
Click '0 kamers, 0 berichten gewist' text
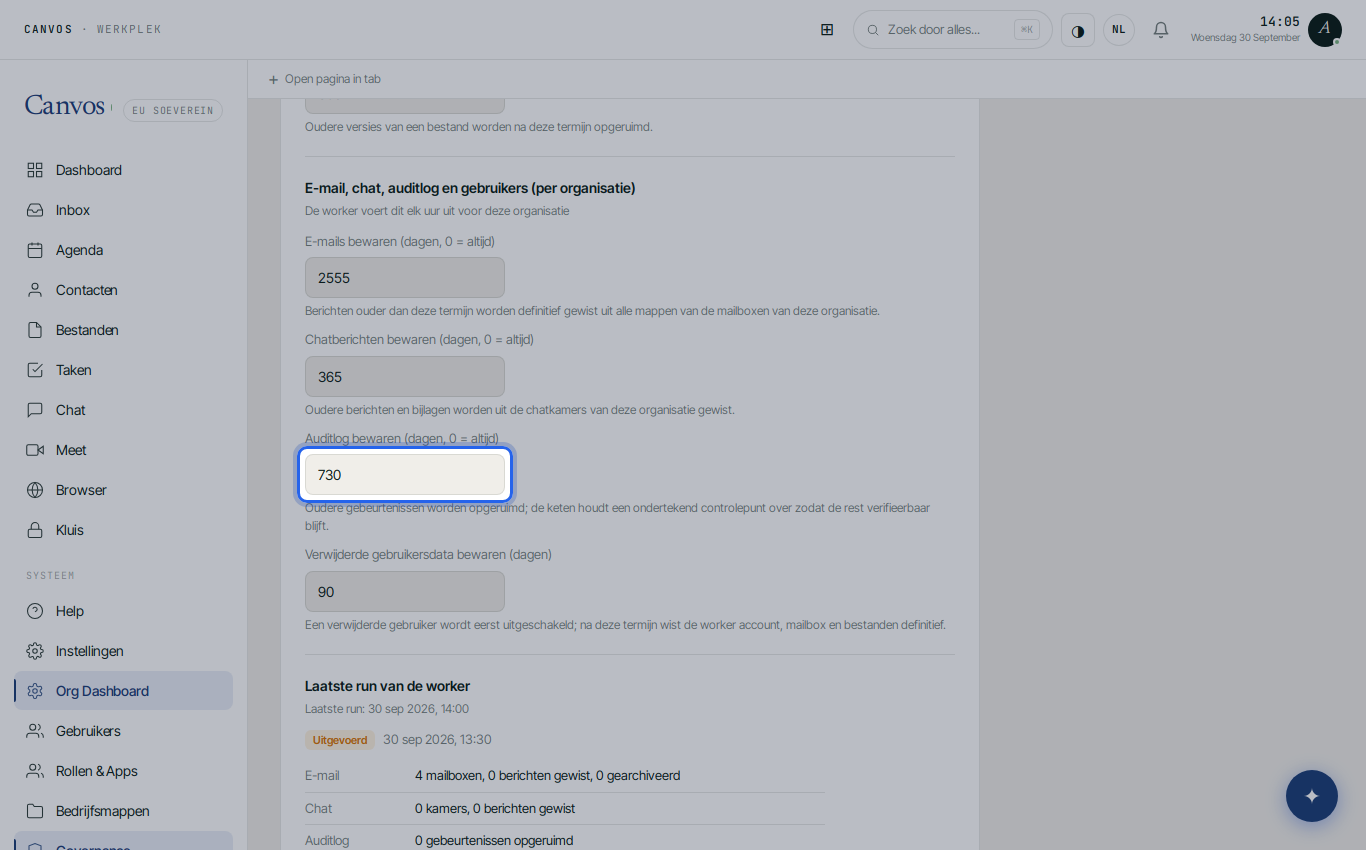(495, 808)
